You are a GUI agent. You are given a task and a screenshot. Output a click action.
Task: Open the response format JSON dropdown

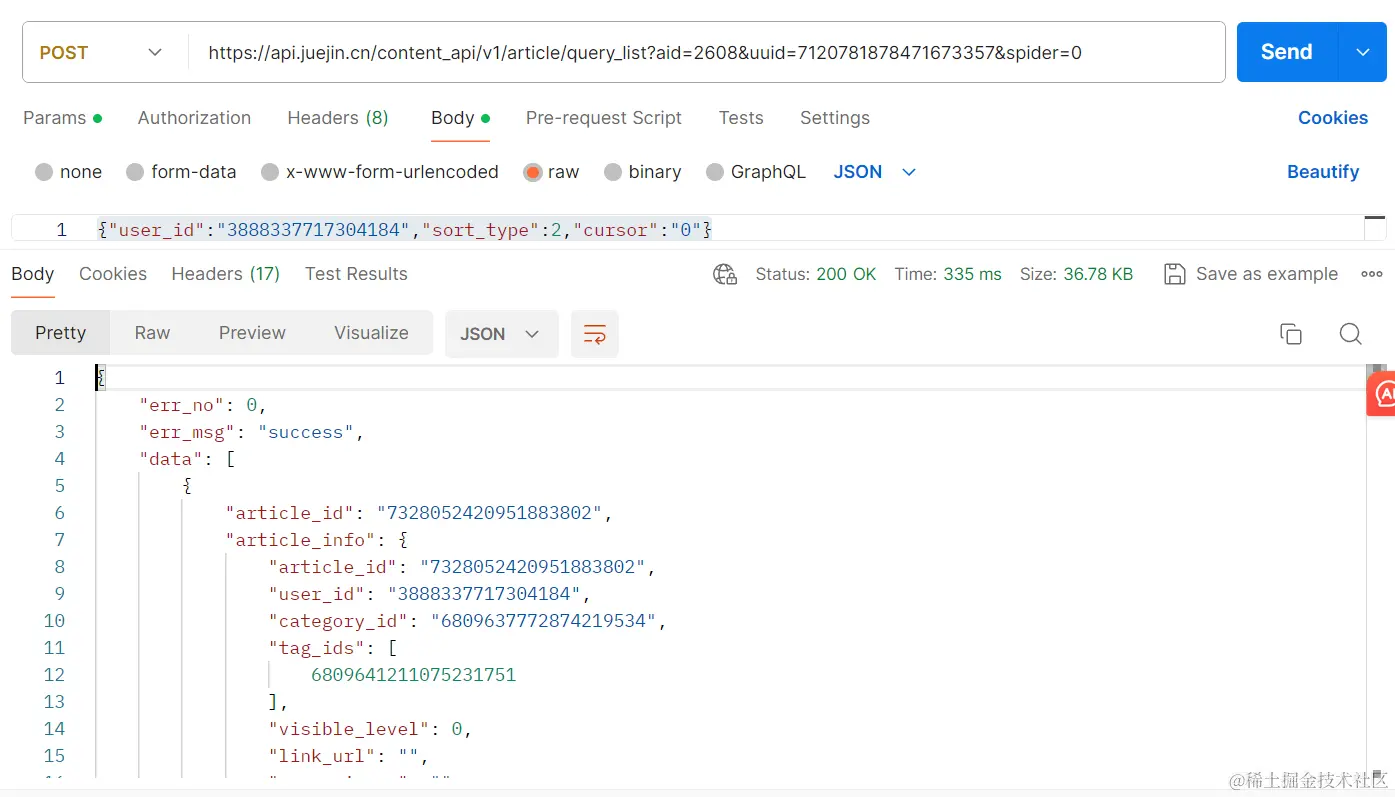(501, 334)
